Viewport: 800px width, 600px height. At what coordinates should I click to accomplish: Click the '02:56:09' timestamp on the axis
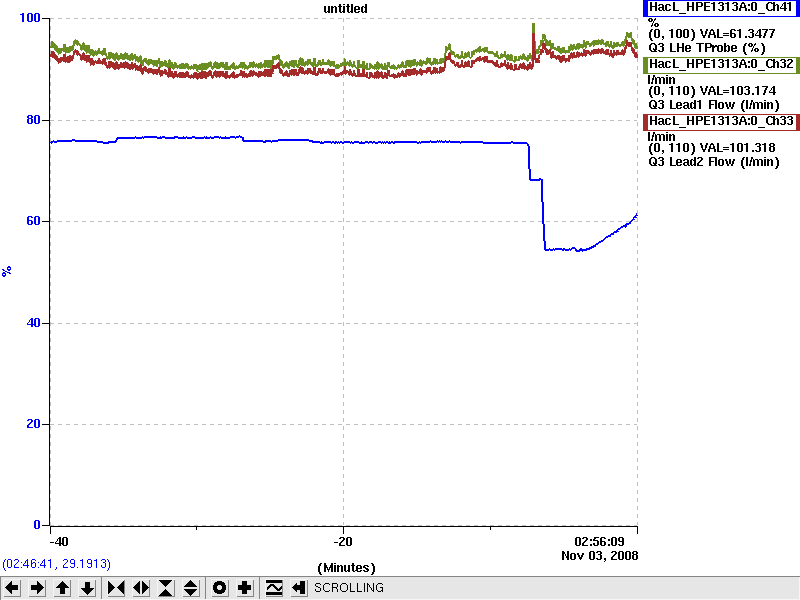(x=599, y=541)
